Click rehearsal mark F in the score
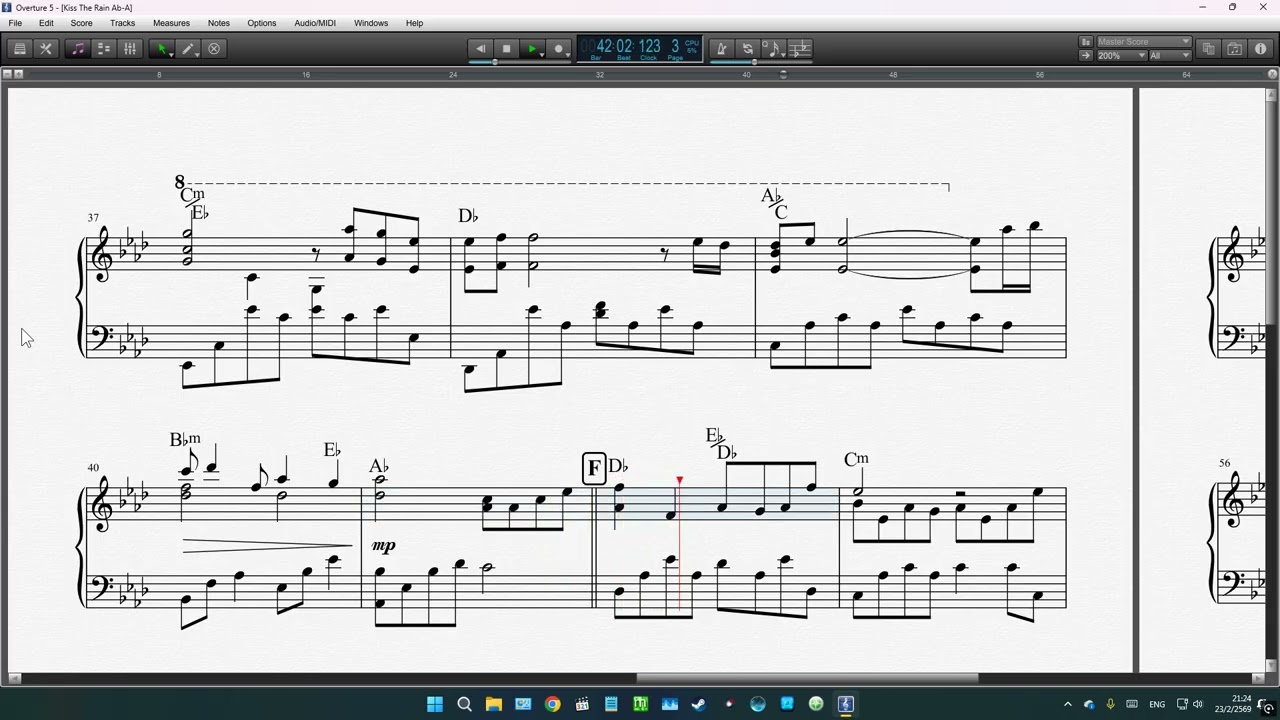 594,468
